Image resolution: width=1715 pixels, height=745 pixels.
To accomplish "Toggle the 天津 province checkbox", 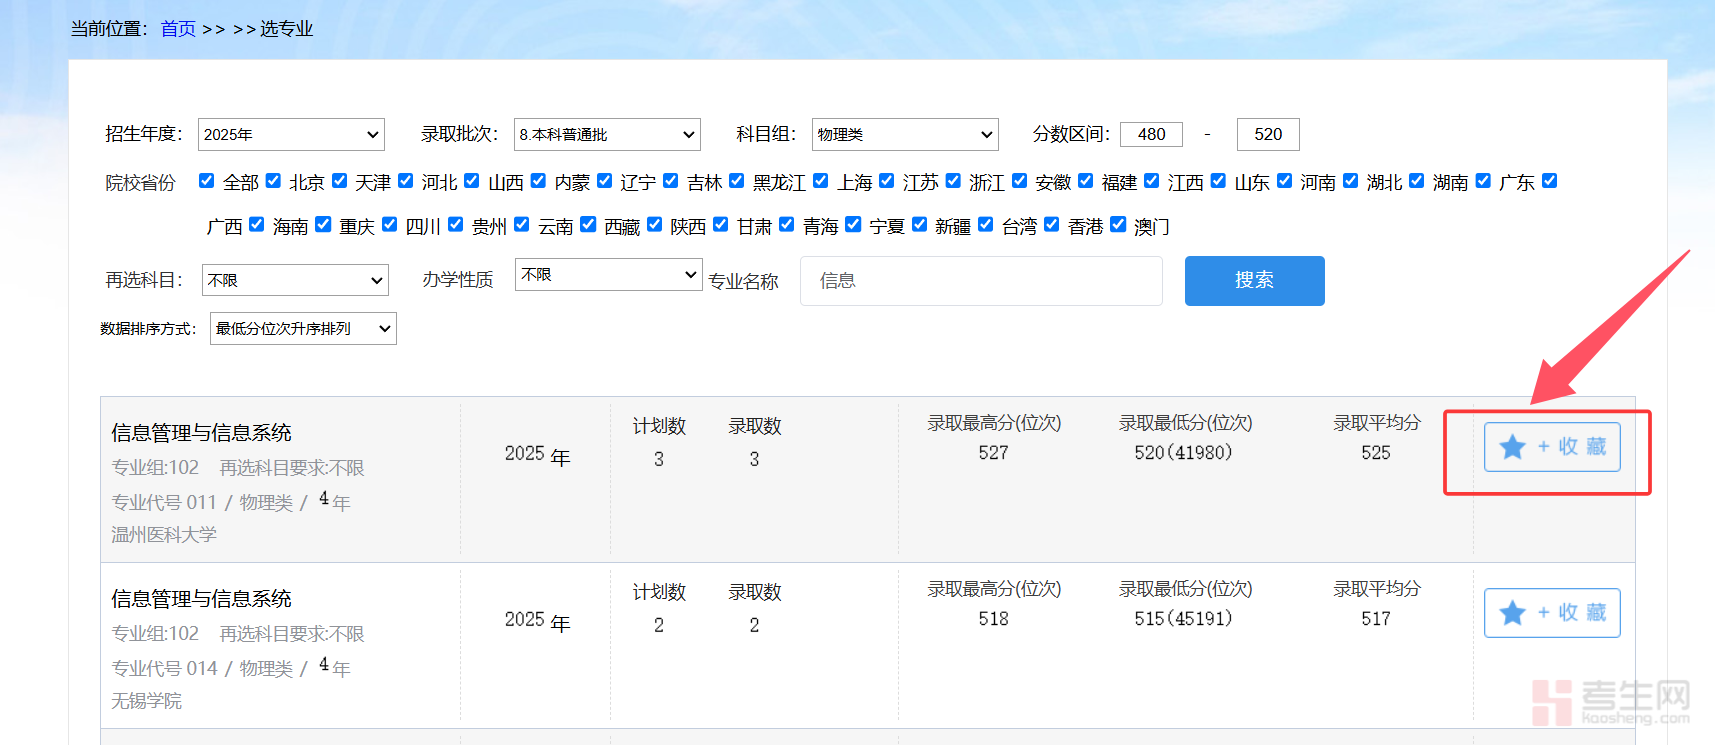I will (339, 181).
